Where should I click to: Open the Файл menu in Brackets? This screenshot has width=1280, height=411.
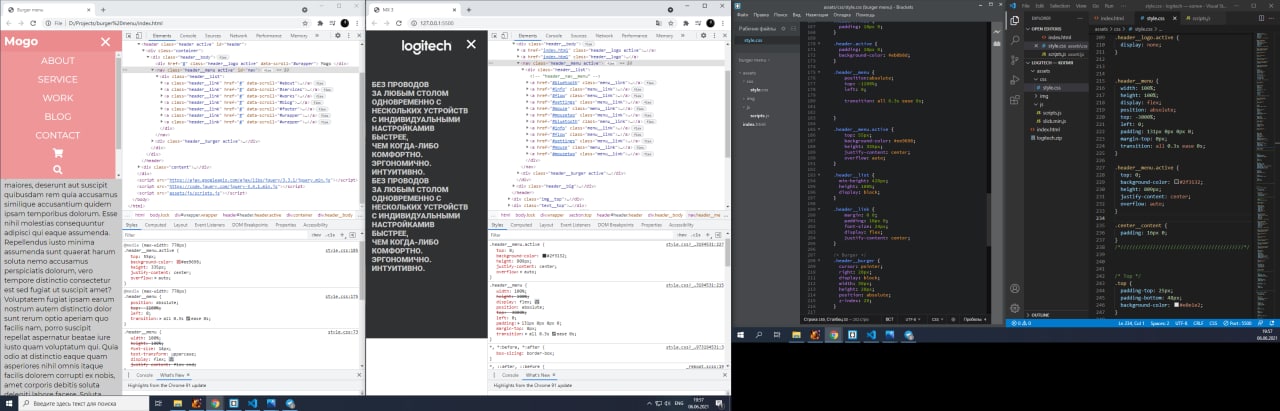point(743,15)
